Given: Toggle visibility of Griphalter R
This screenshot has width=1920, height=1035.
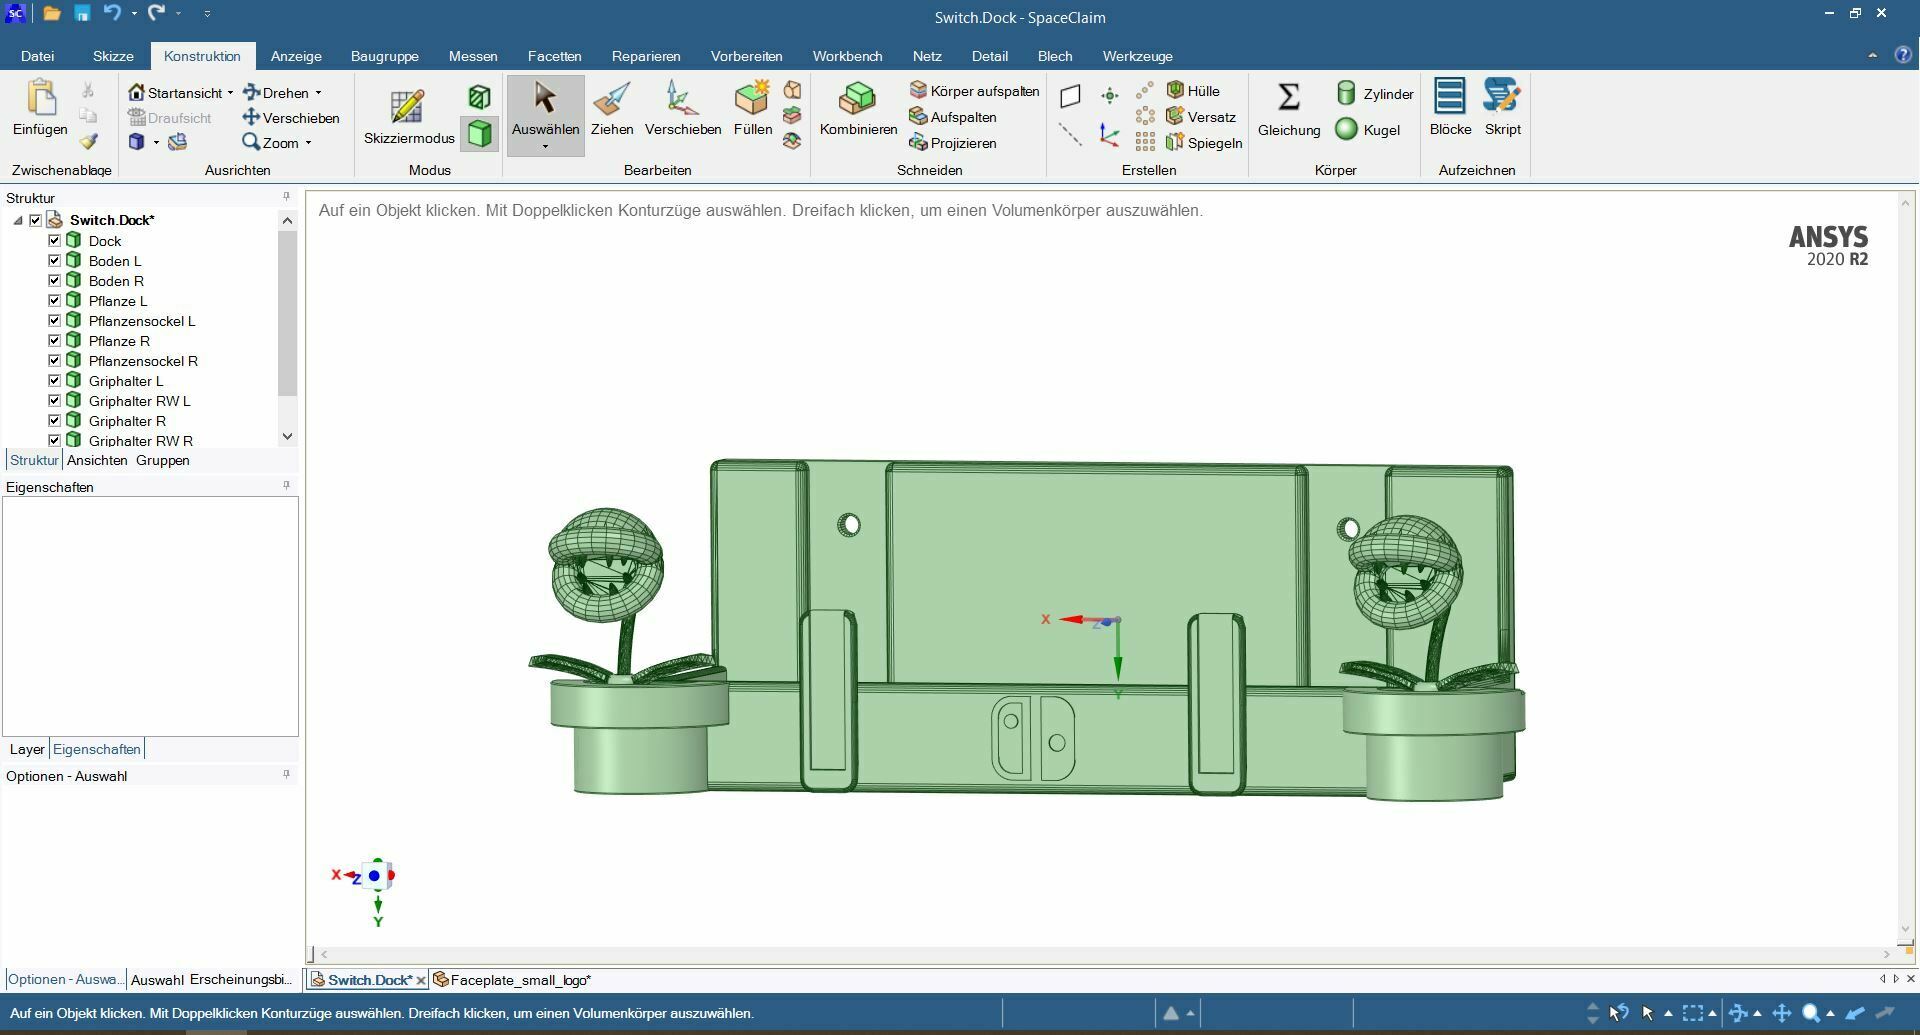Looking at the screenshot, I should (55, 421).
